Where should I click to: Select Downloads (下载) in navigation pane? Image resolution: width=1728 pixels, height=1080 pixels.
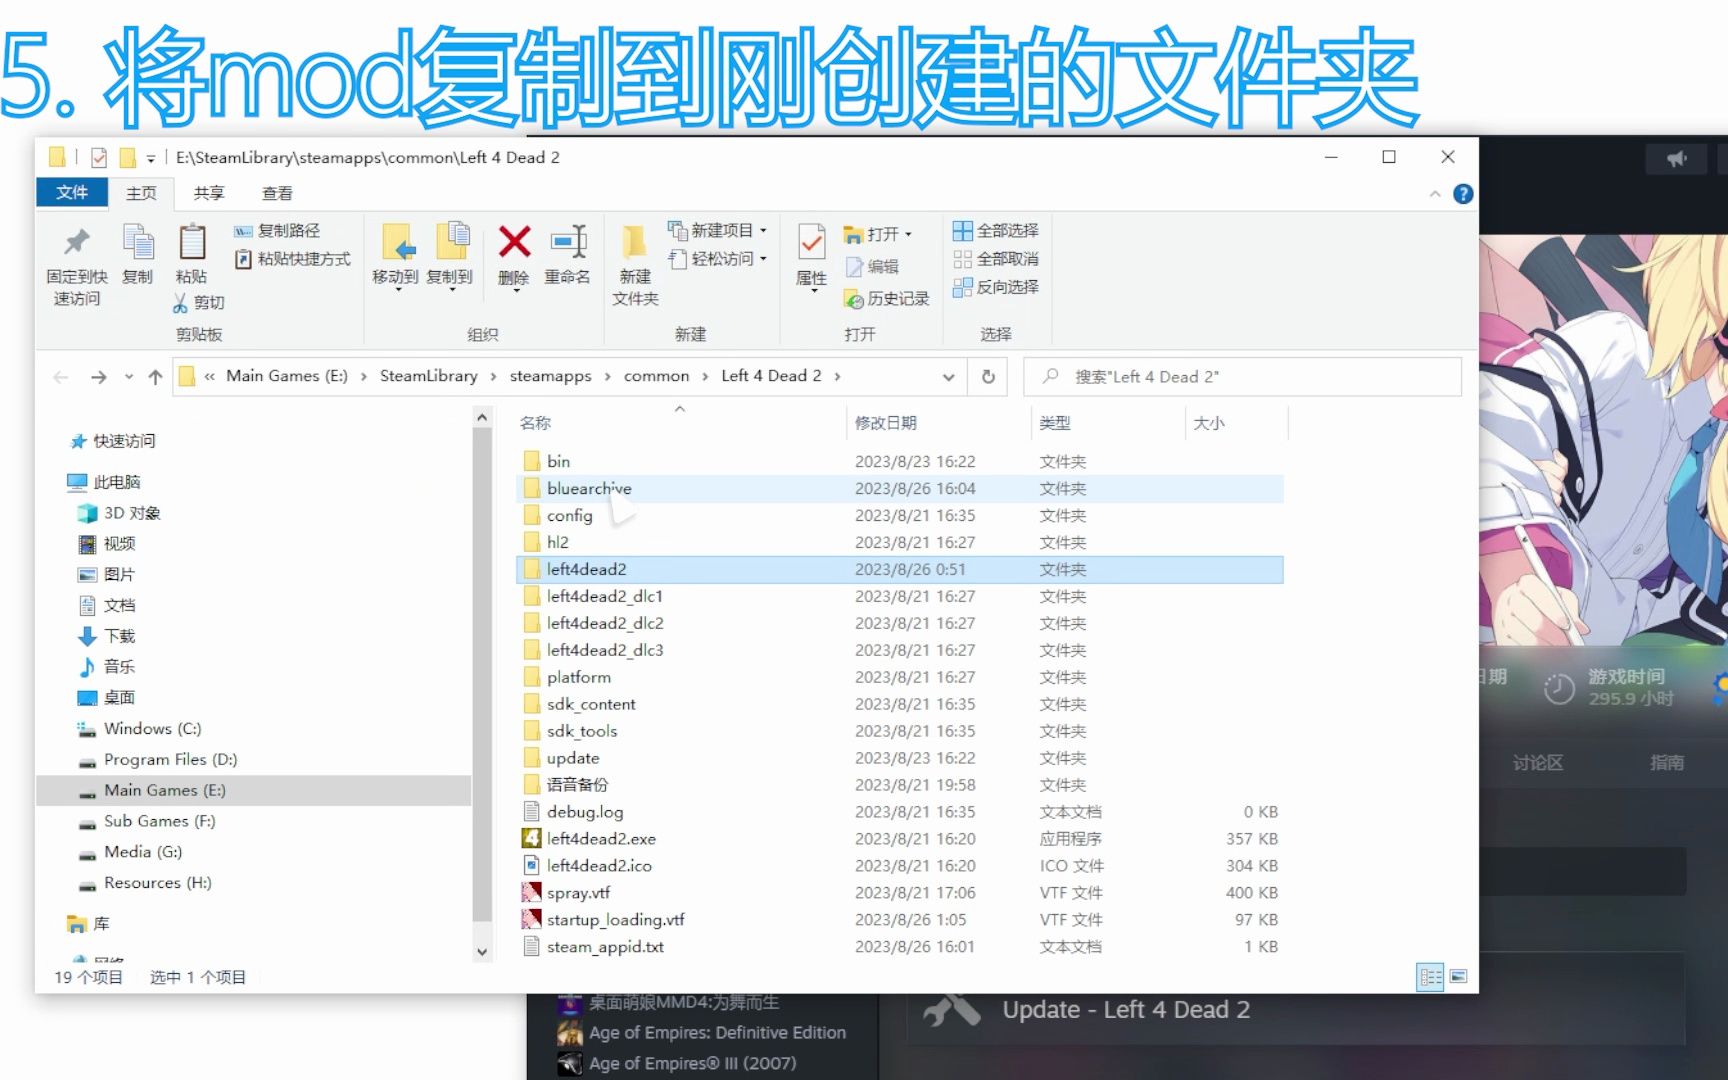107,636
